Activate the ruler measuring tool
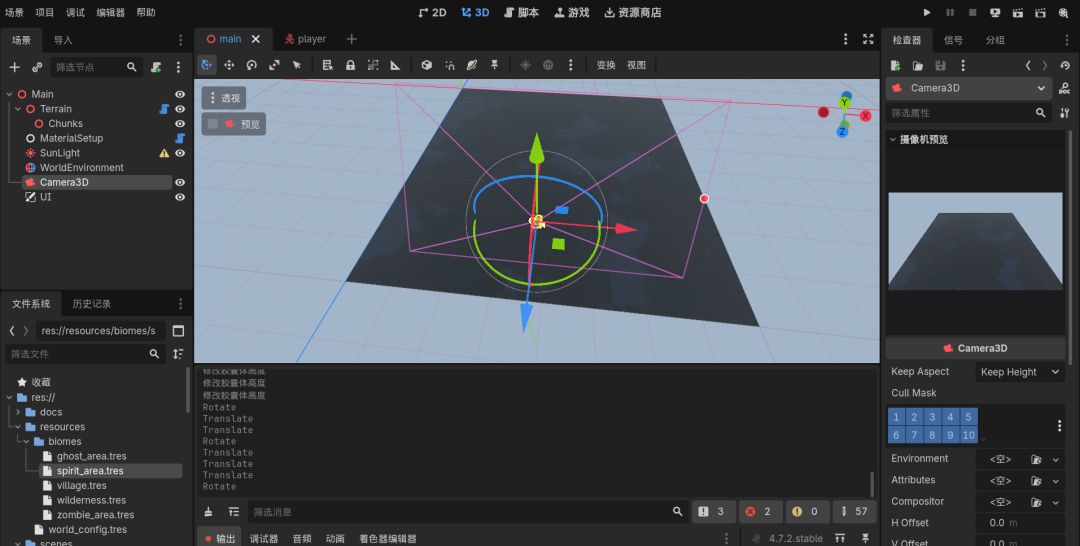Image resolution: width=1080 pixels, height=546 pixels. [x=395, y=65]
